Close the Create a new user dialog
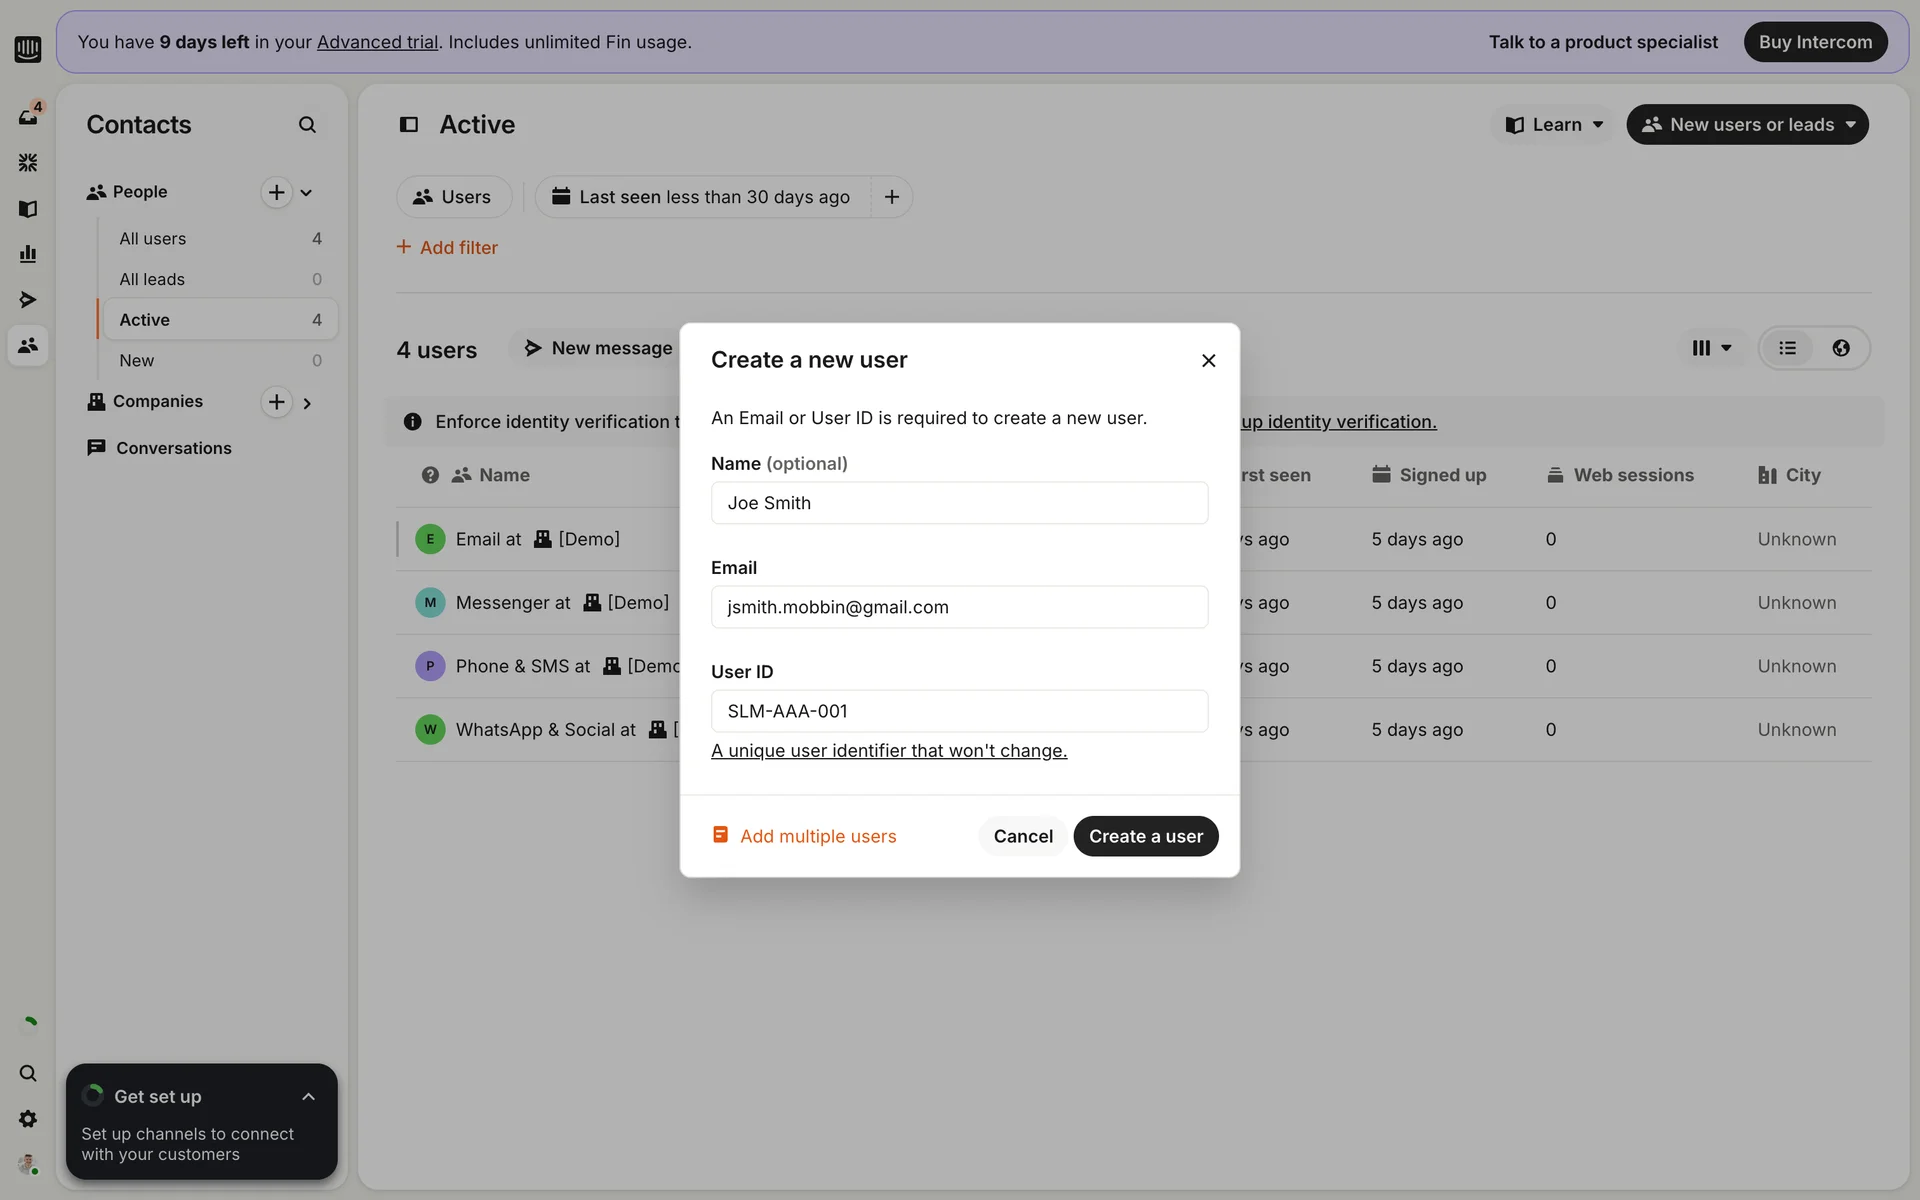This screenshot has height=1200, width=1920. pos(1208,360)
